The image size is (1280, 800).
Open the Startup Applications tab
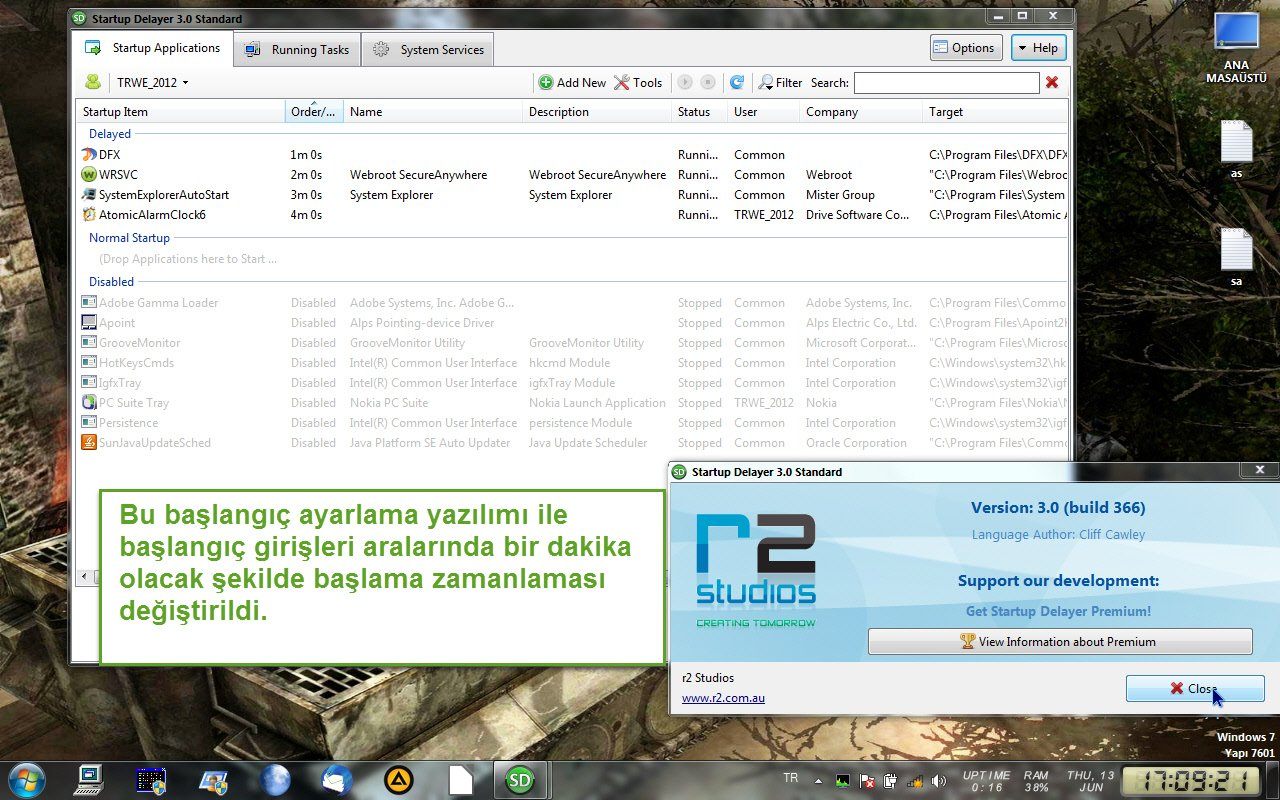(152, 48)
